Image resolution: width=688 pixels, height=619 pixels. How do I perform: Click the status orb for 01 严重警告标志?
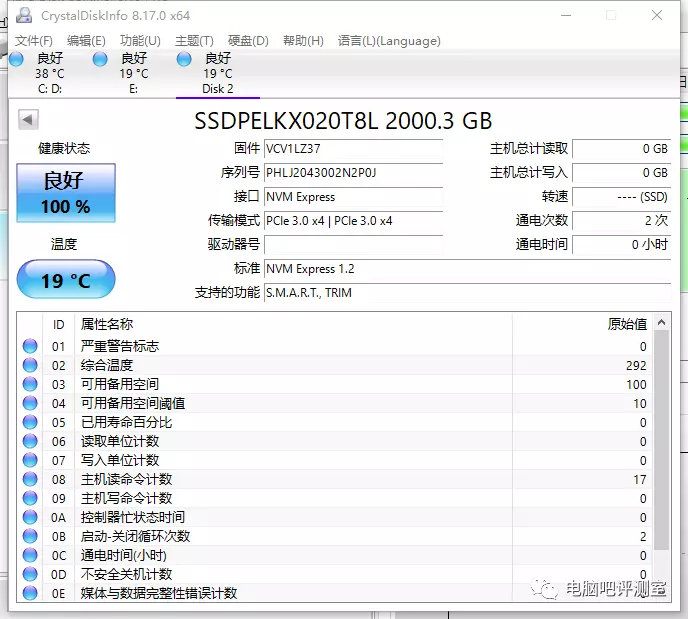click(x=30, y=346)
